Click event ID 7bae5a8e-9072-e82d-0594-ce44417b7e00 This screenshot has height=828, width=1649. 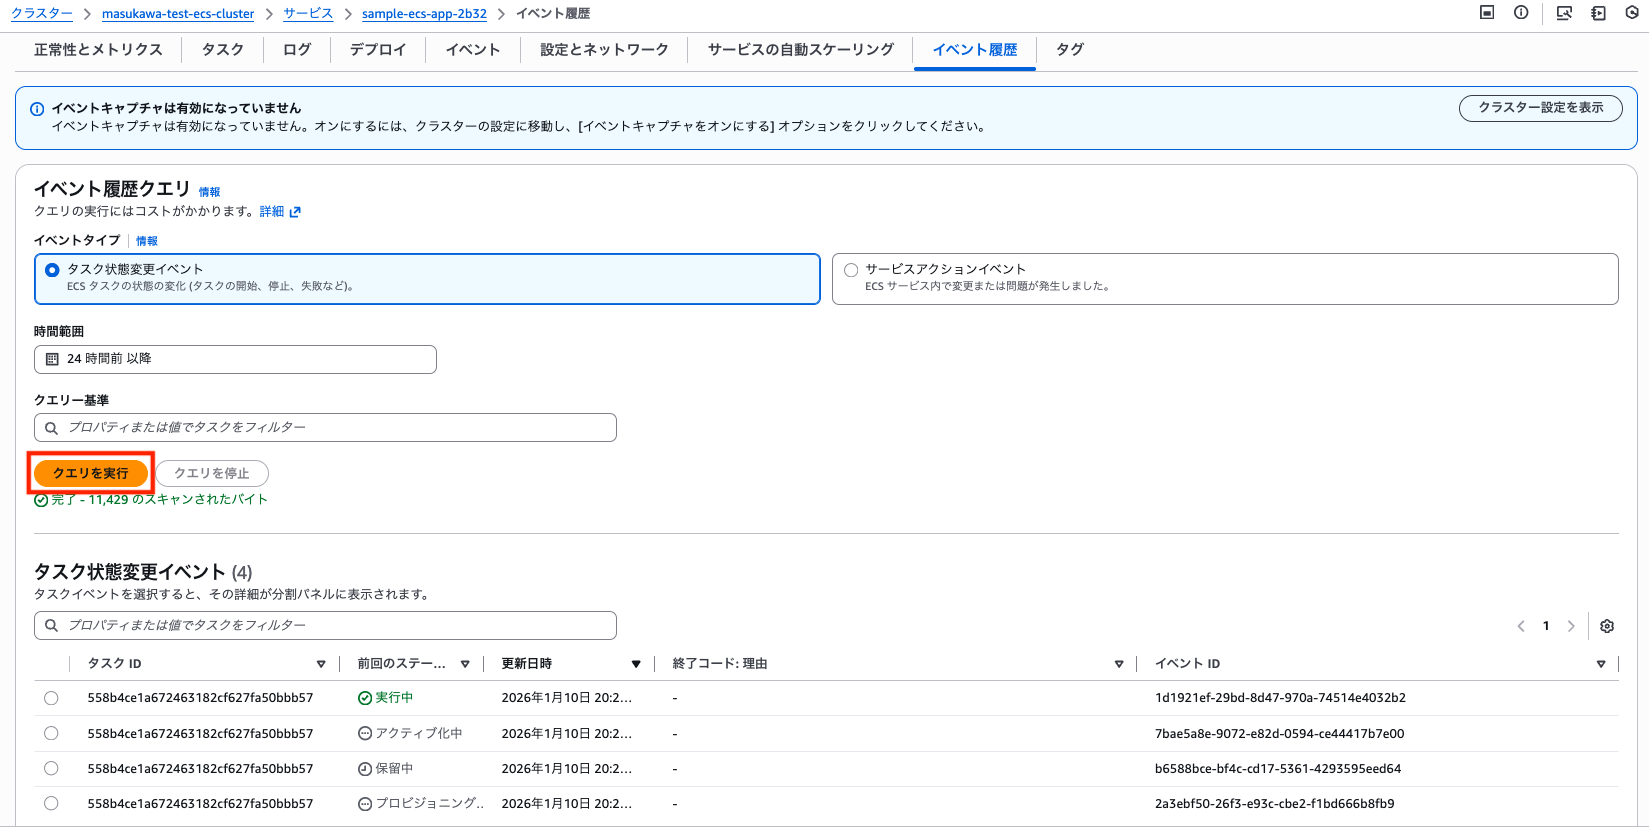pos(1279,734)
